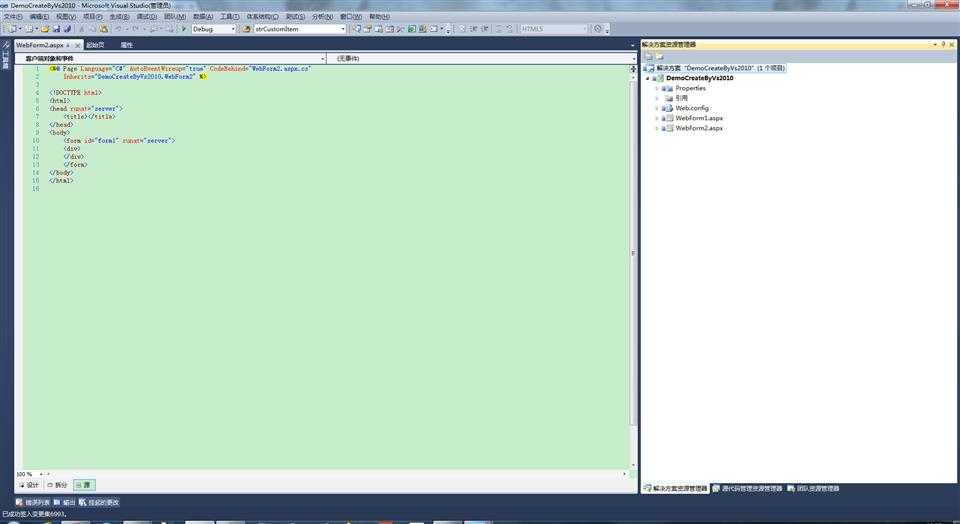Open the (无事件) events dropdown
Image resolution: width=960 pixels, height=524 pixels.
pos(482,58)
